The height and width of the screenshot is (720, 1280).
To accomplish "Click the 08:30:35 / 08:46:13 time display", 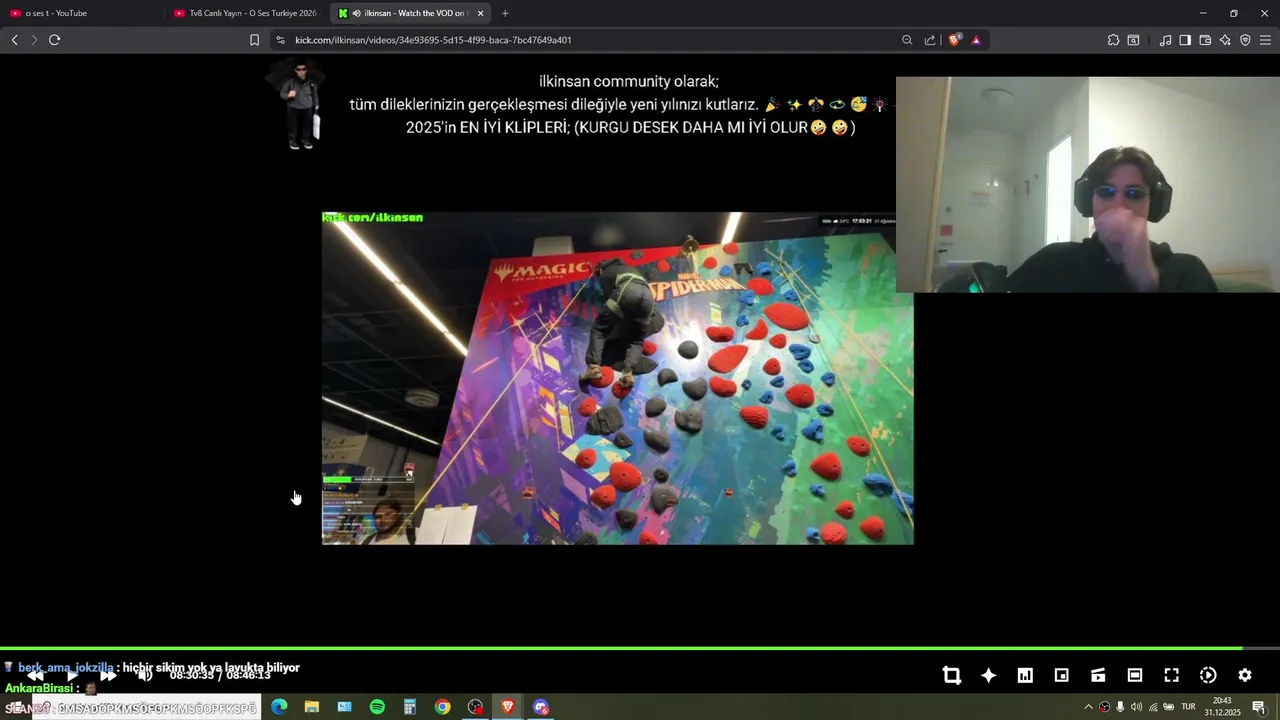I will [220, 675].
